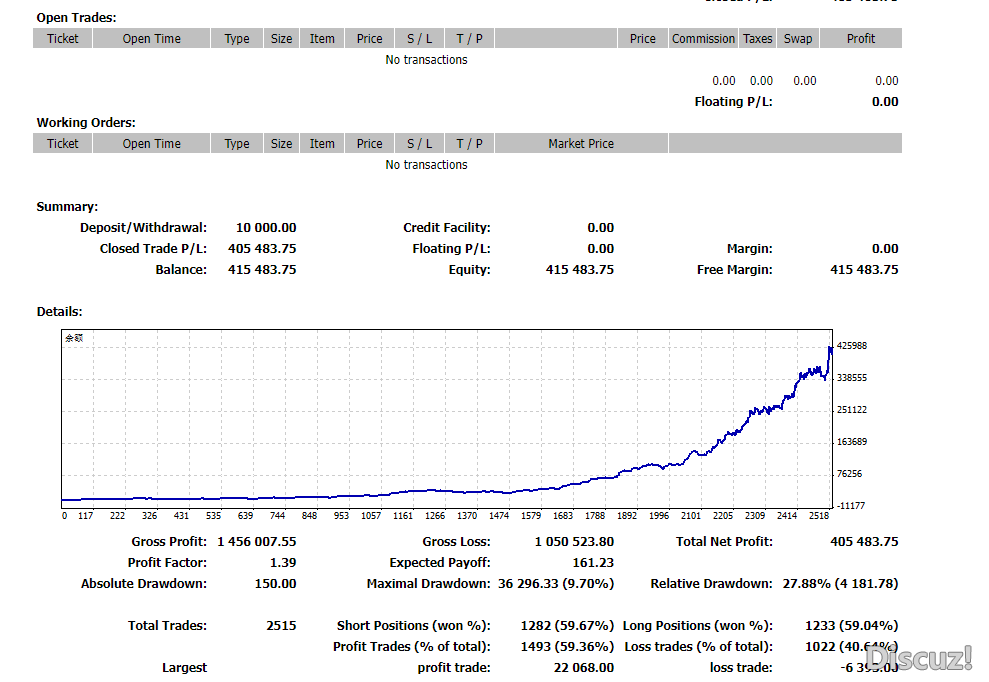
Task: Click the 1057 x-axis tick label
Action: point(371,515)
